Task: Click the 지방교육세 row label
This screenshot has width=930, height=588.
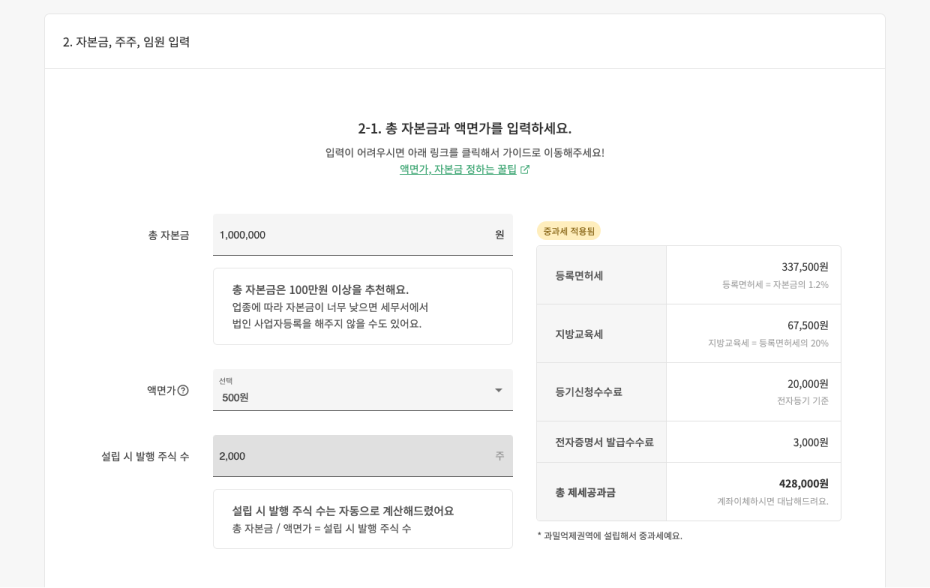Action: coord(580,334)
